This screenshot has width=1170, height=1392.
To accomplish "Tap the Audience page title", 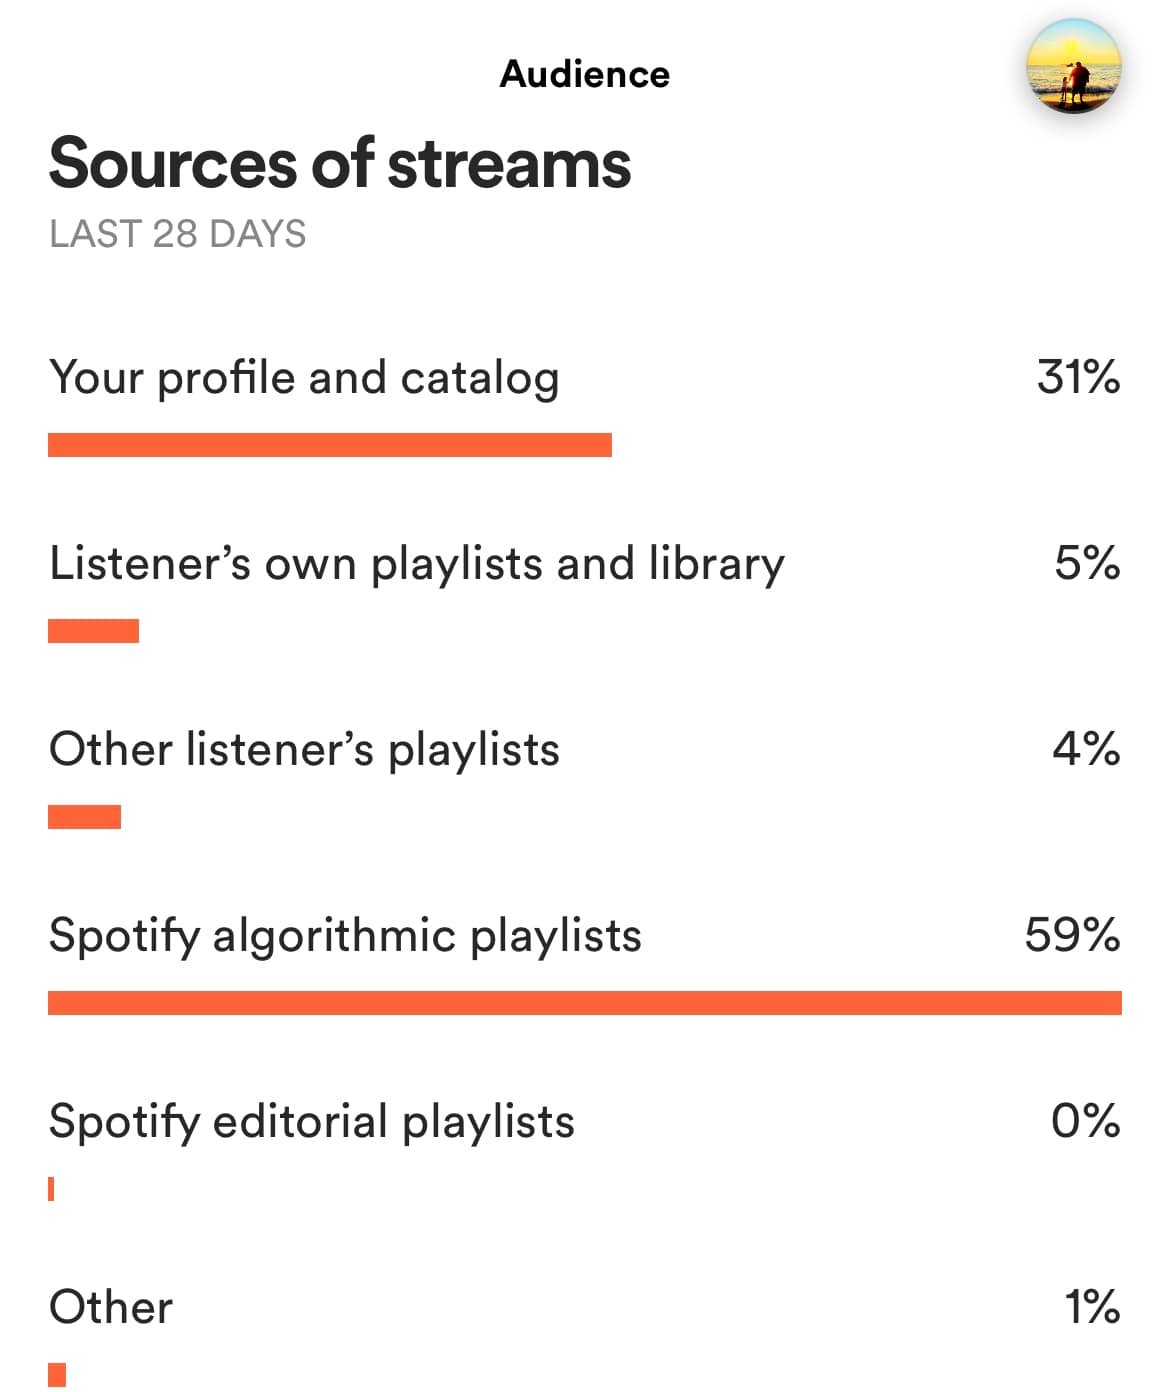I will coord(585,74).
